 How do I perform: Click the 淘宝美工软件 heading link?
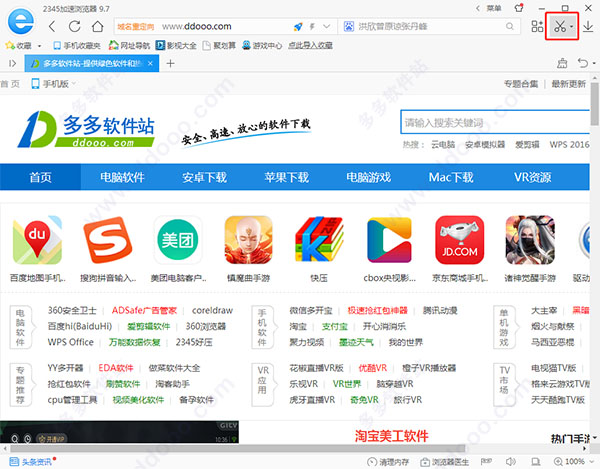pyautogui.click(x=391, y=436)
